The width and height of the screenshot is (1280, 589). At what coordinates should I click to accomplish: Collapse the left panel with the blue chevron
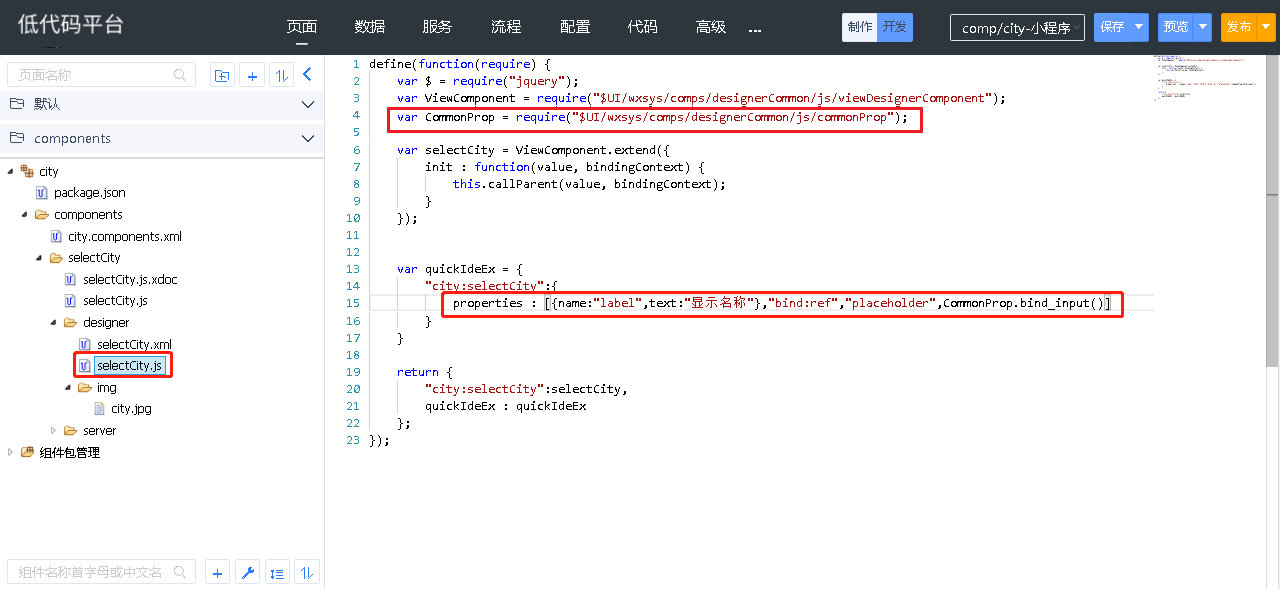(x=308, y=74)
